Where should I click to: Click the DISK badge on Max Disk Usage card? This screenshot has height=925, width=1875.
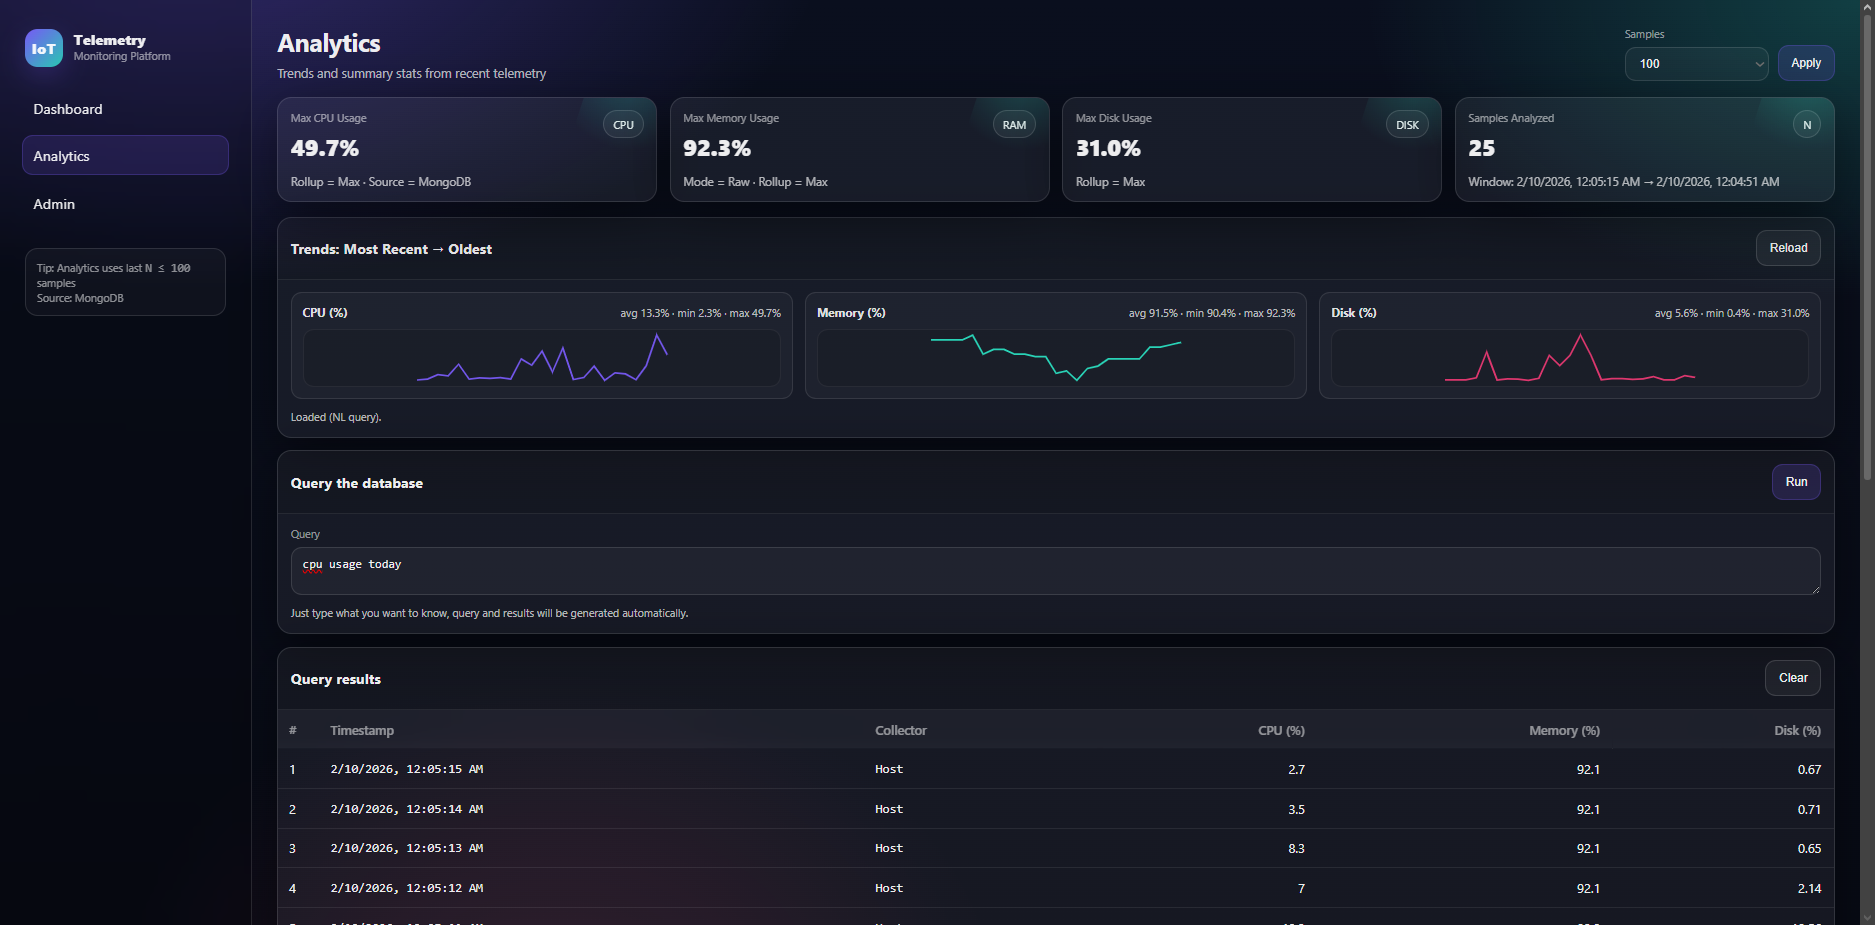click(x=1406, y=124)
